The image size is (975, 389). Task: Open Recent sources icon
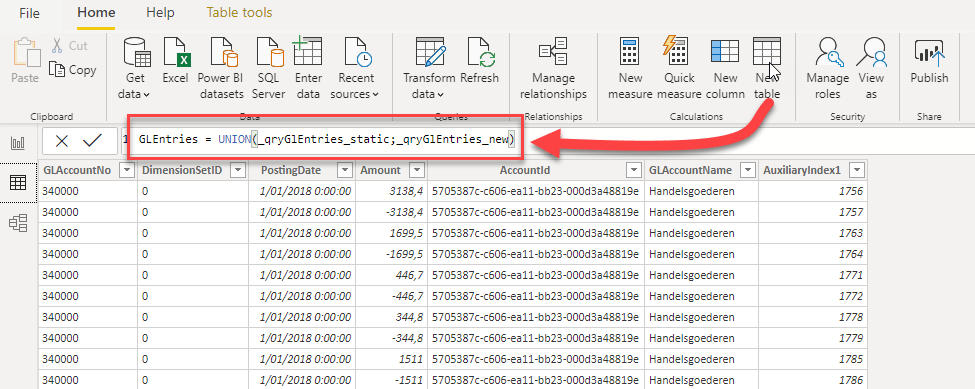click(358, 52)
